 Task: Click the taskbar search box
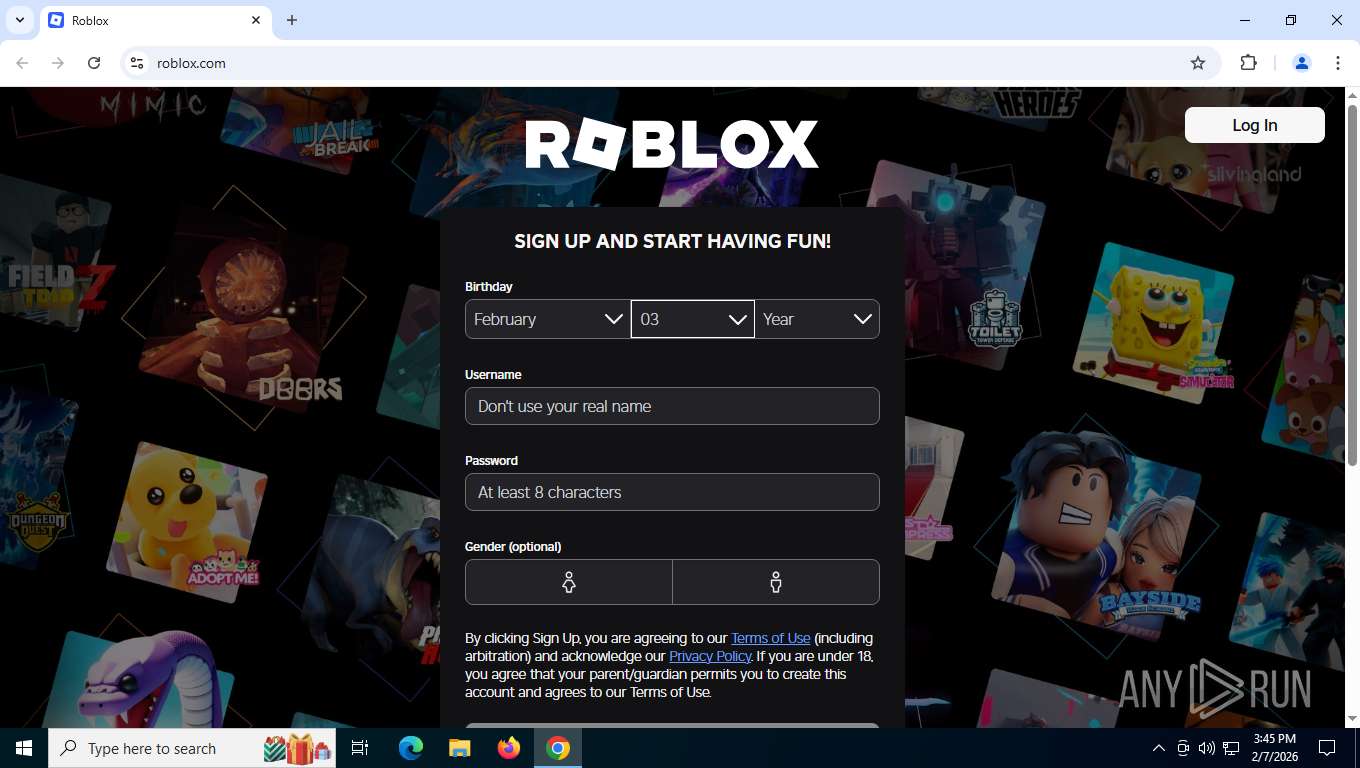(193, 748)
